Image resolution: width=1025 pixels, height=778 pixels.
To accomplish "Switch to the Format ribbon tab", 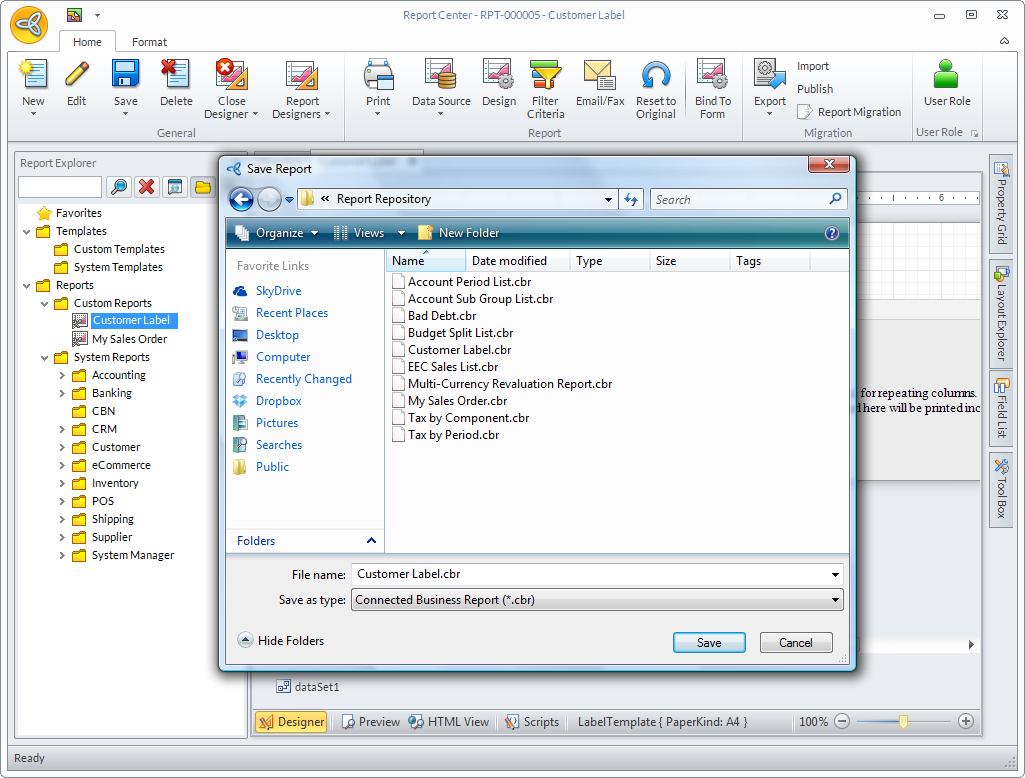I will pyautogui.click(x=150, y=42).
